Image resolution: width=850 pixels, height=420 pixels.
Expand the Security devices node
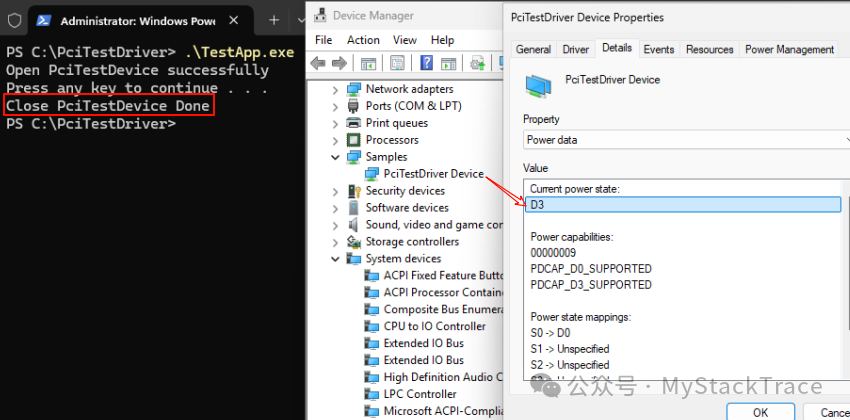(336, 191)
